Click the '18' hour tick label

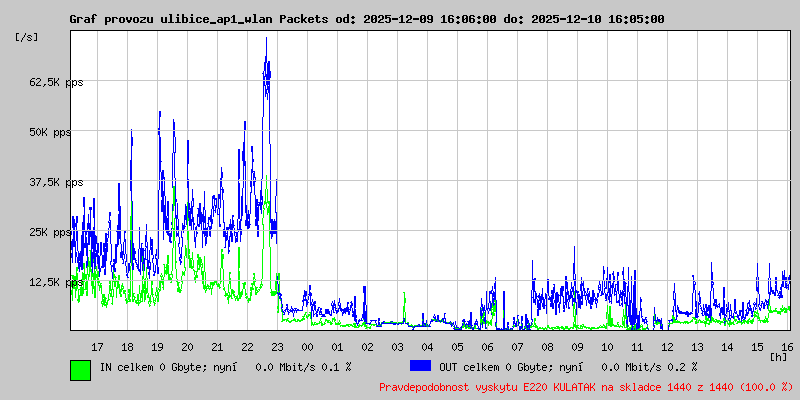(127, 347)
